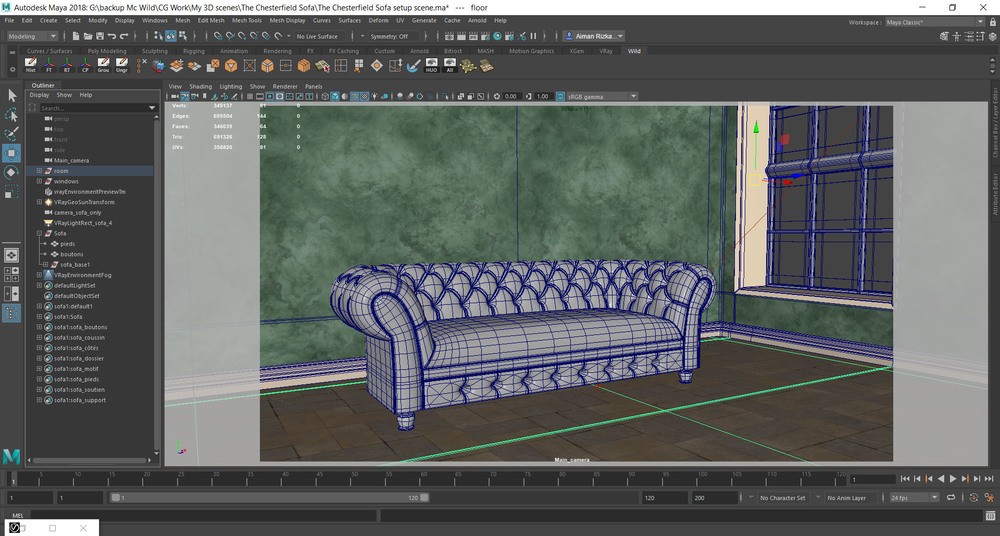
Task: Open the Workspace Maya Classic dropdown
Action: pyautogui.click(x=935, y=22)
